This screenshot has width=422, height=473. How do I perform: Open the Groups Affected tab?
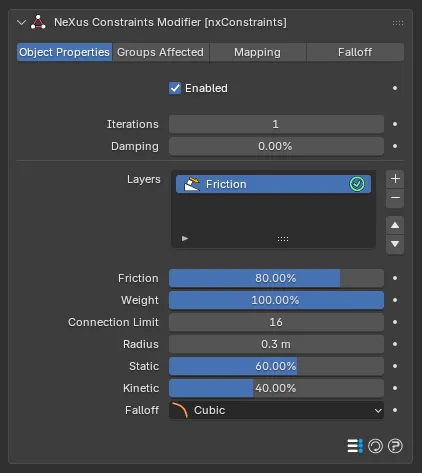tap(160, 52)
